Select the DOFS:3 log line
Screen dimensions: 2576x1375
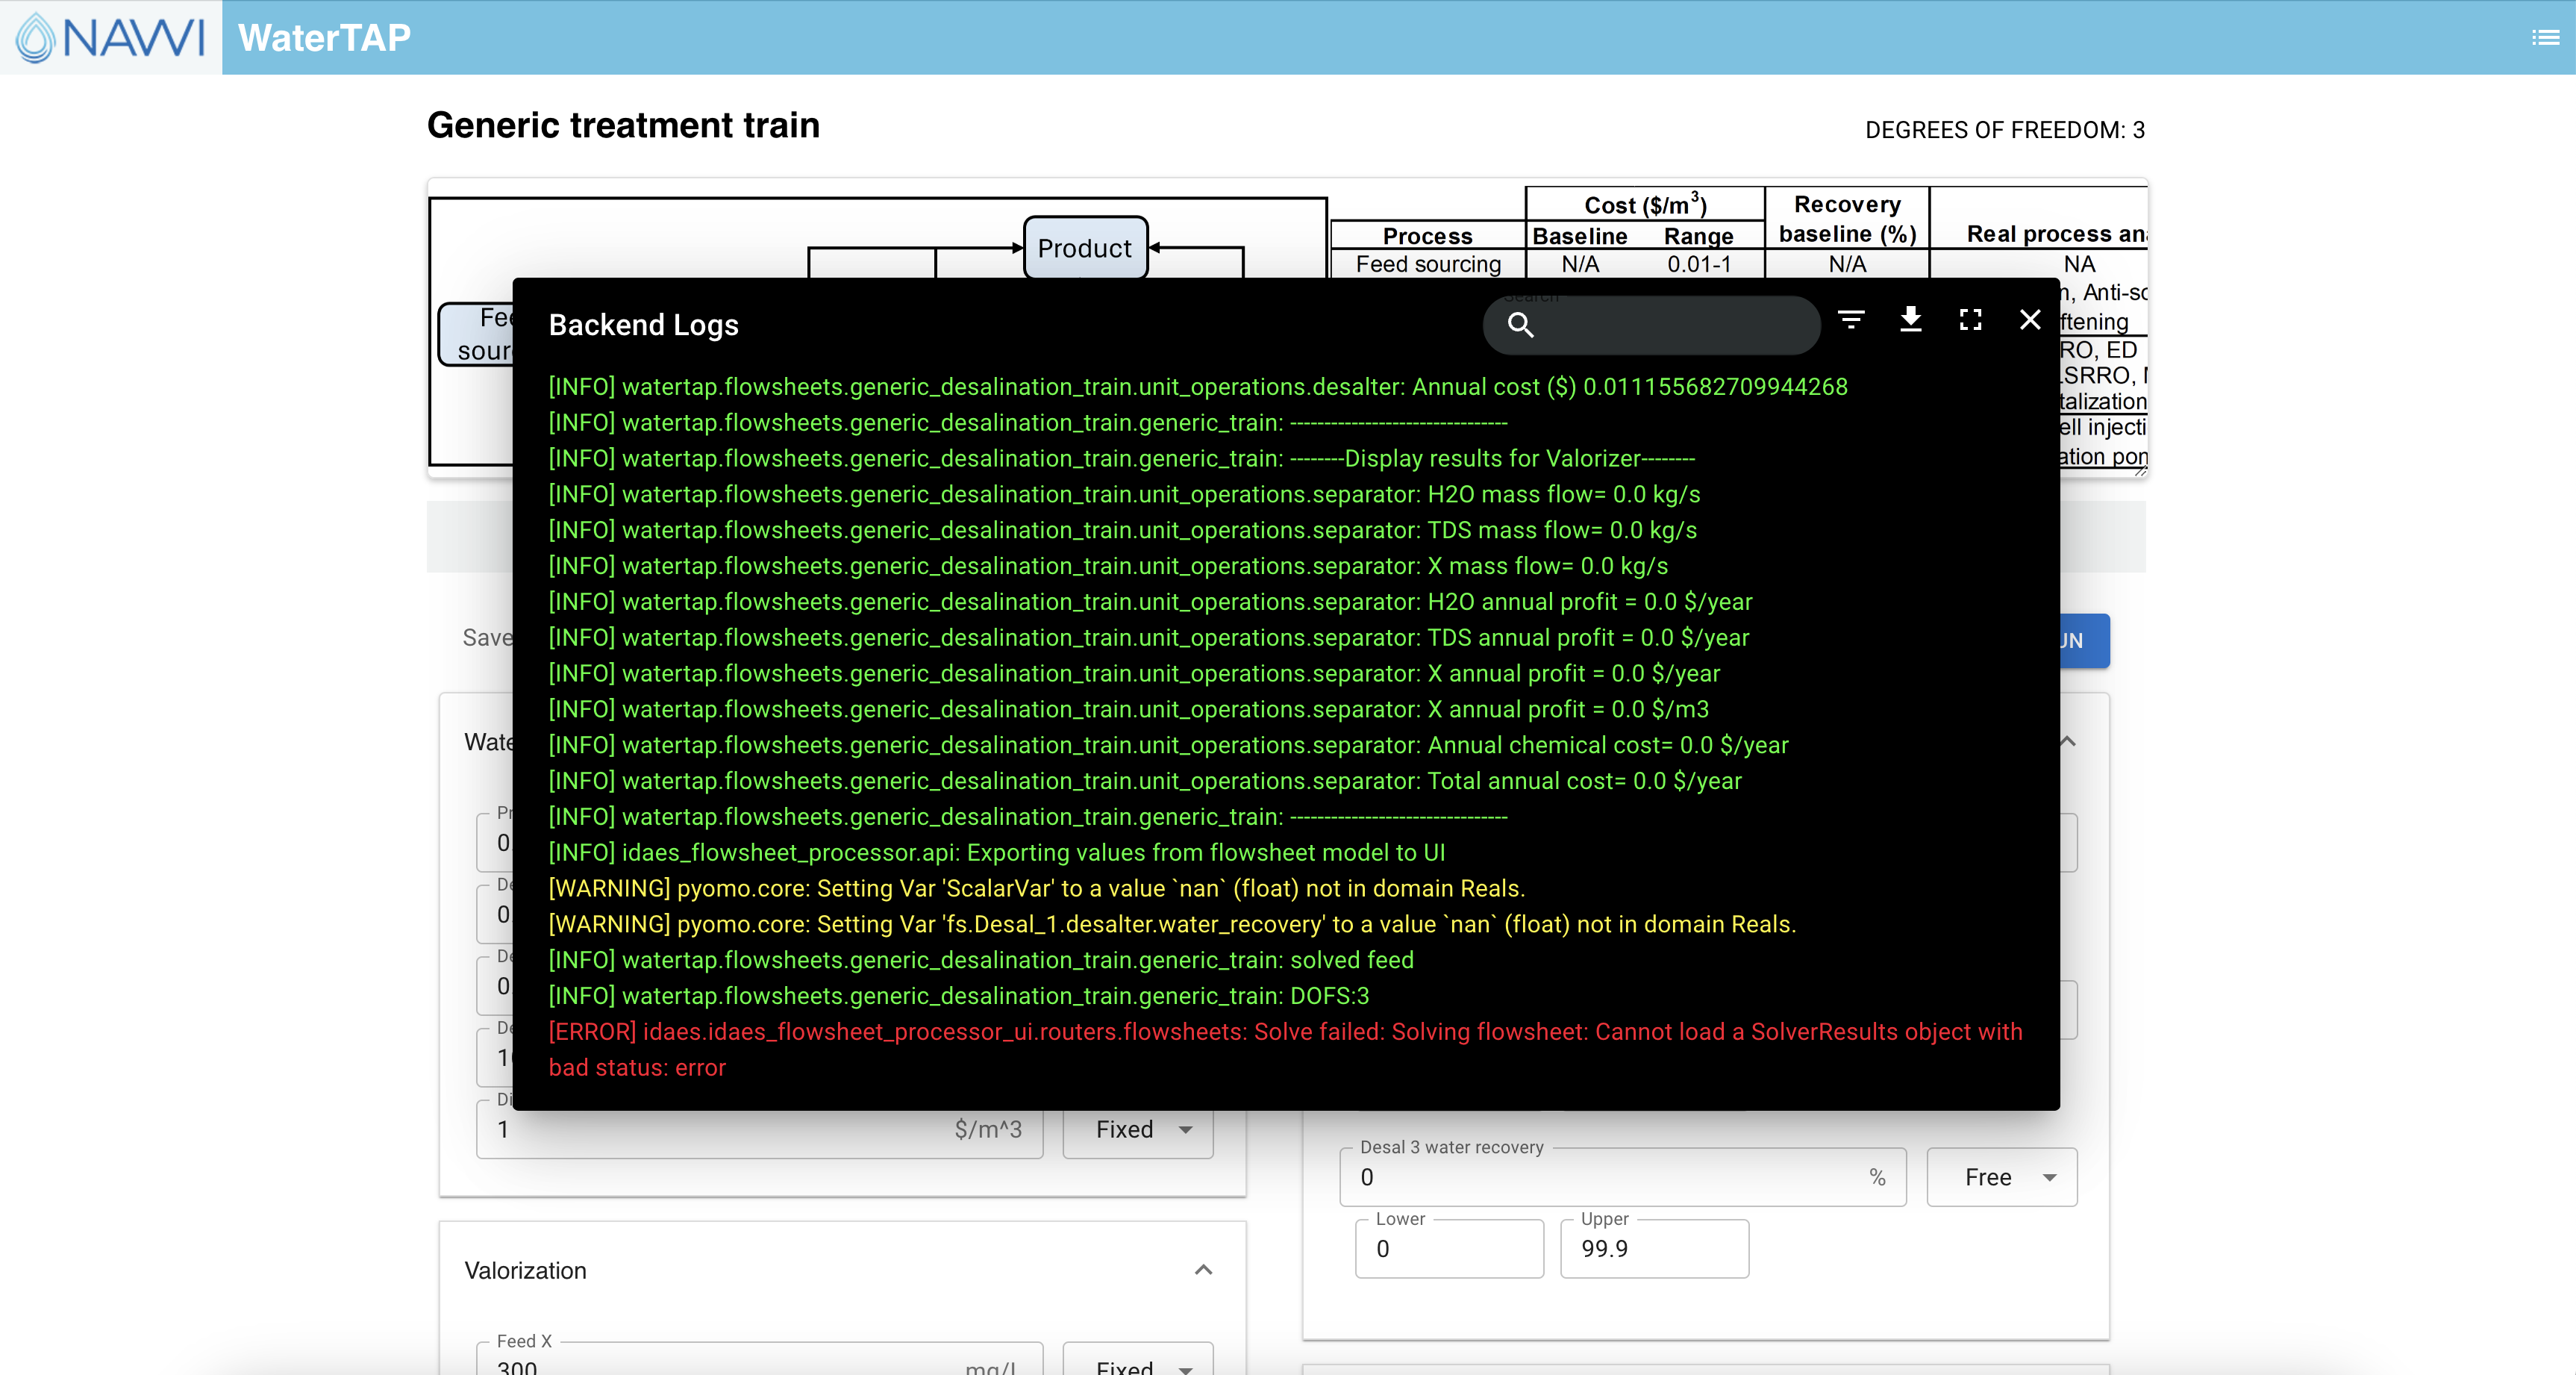click(959, 996)
